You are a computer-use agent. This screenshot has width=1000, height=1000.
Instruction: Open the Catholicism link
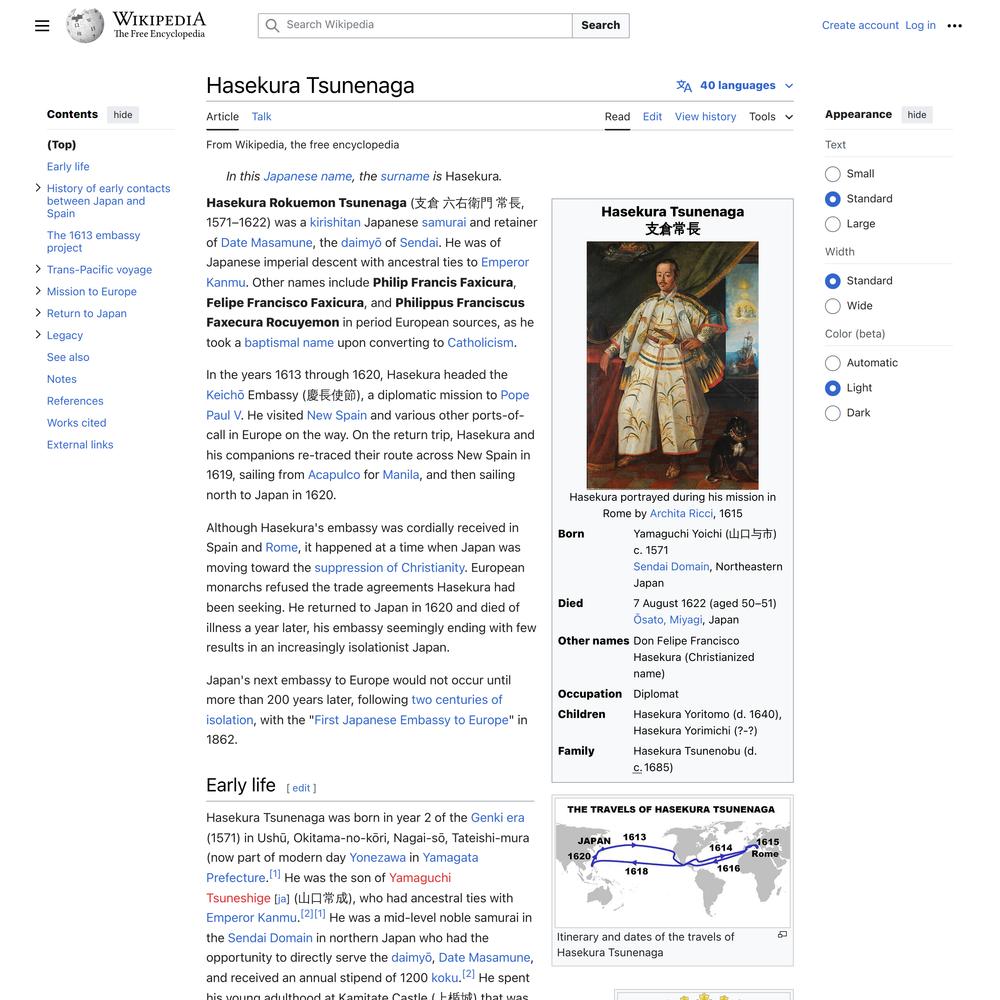[480, 342]
